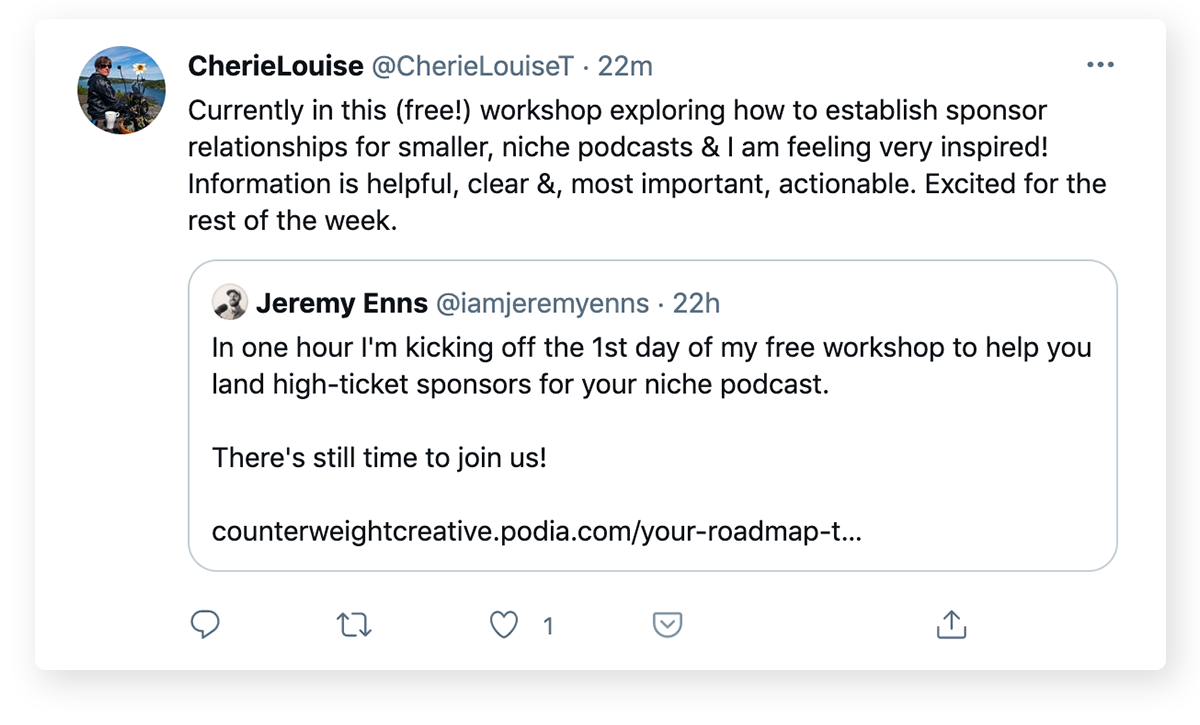Click the reply speech bubble icon
This screenshot has height=725, width=1200.
[x=204, y=625]
